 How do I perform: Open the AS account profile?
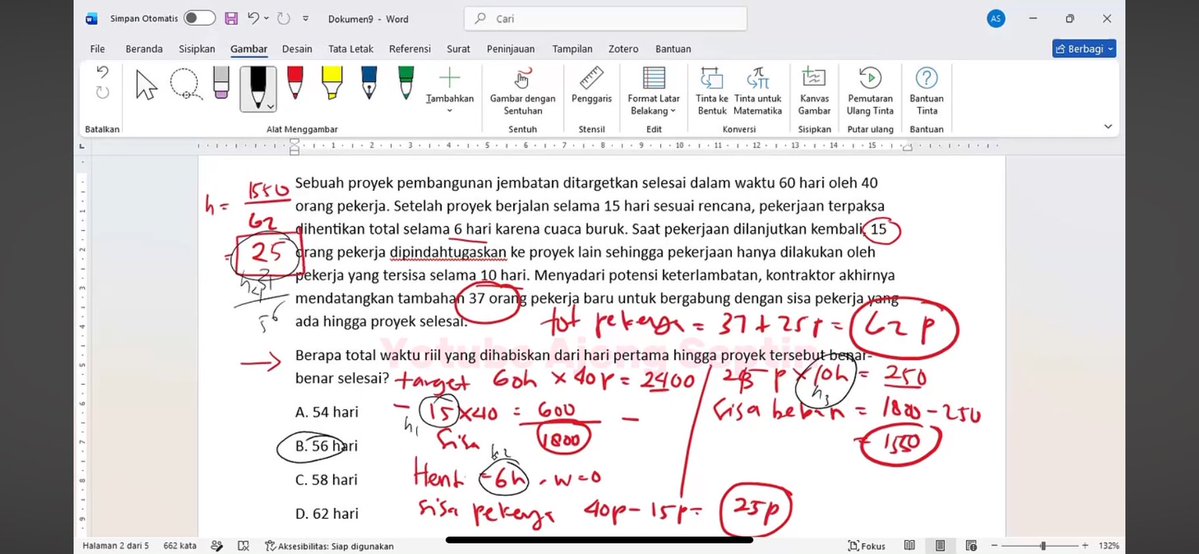tap(996, 18)
